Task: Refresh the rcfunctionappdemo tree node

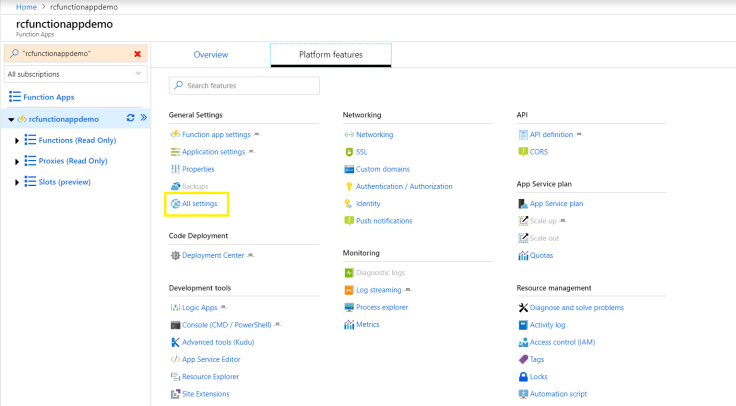Action: pyautogui.click(x=130, y=118)
